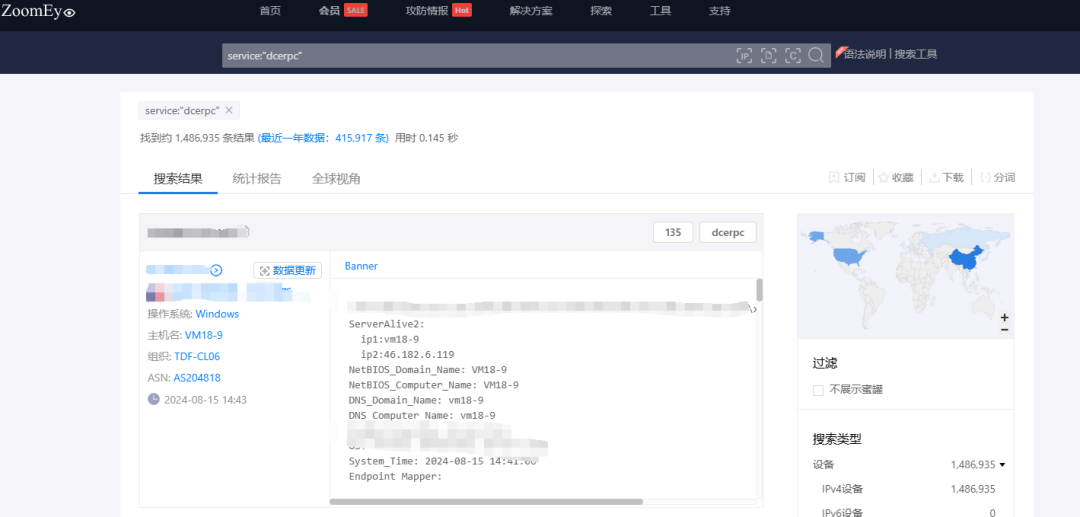Viewport: 1080px width, 517px height.
Task: Click the ip2:46.182.6.119 banner line
Action: point(407,355)
